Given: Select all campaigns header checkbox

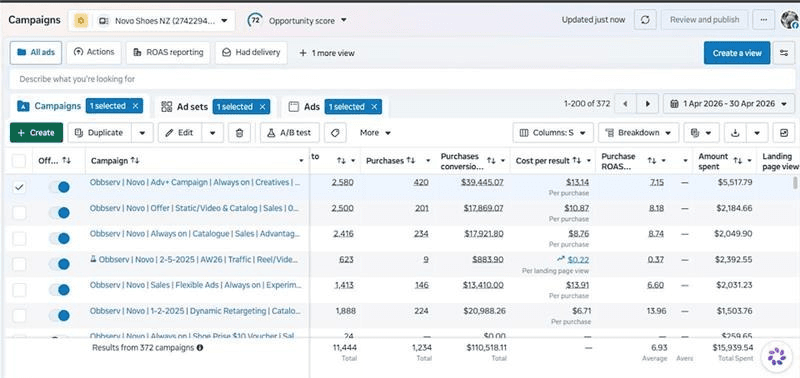Looking at the screenshot, I should [19, 161].
